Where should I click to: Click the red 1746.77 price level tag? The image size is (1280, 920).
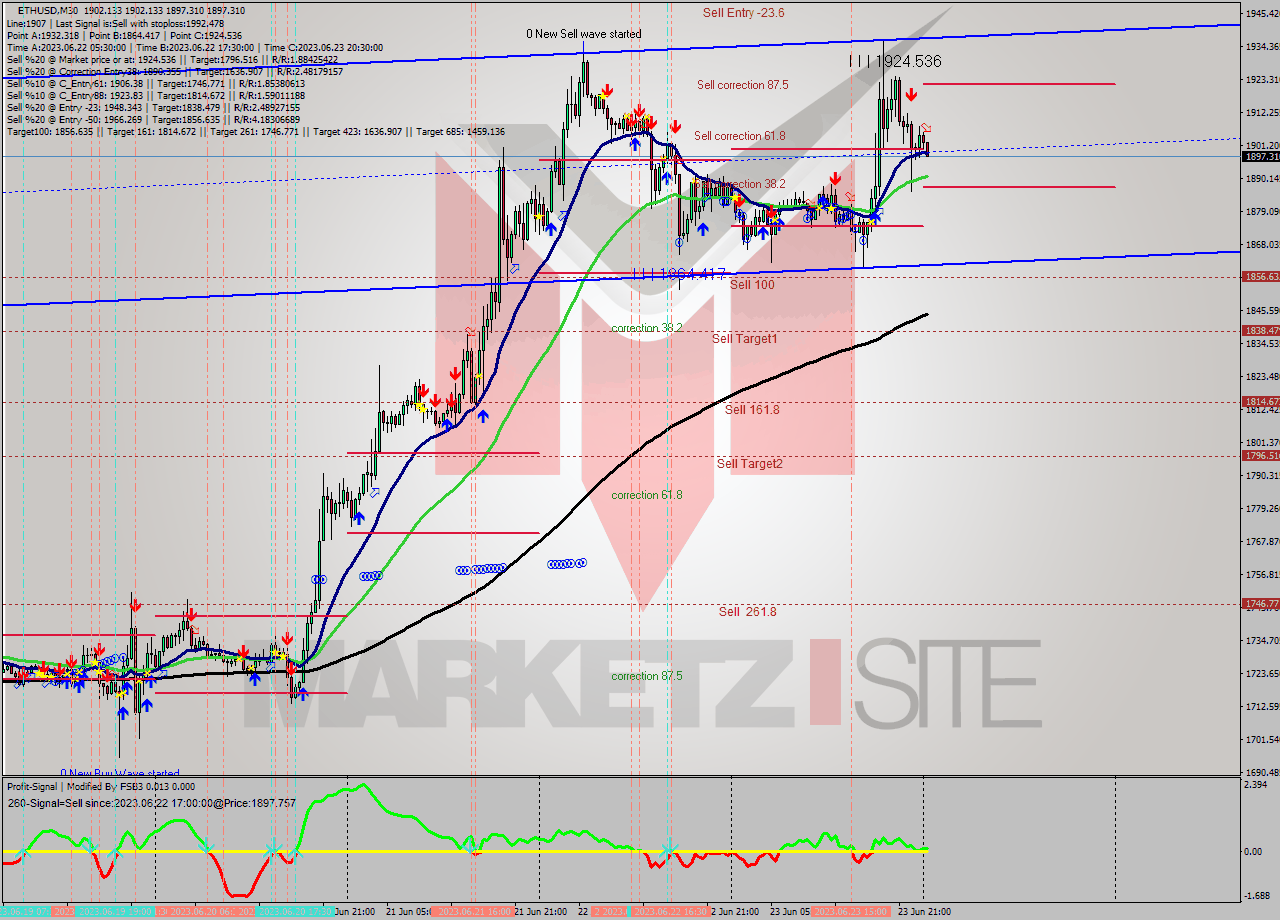point(1260,604)
